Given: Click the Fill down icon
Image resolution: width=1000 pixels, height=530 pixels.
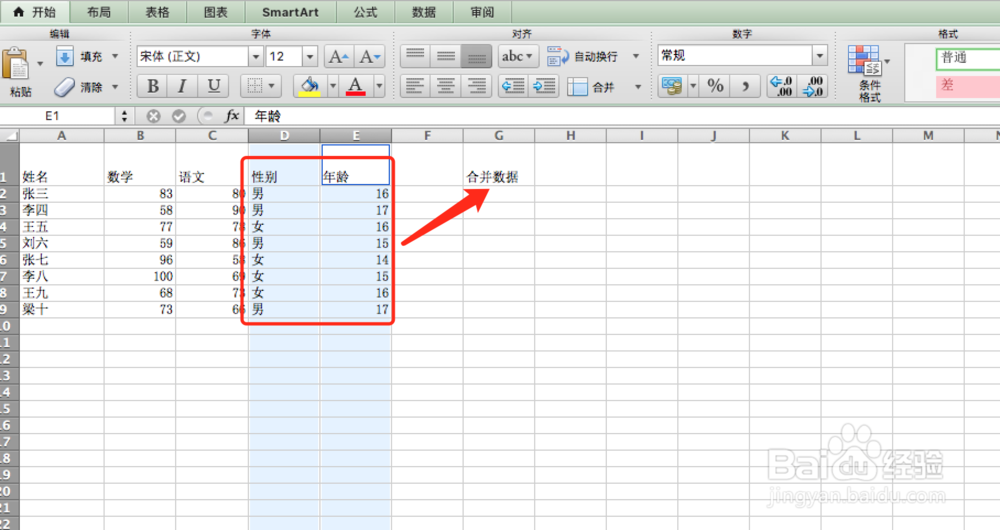Looking at the screenshot, I should tap(65, 57).
